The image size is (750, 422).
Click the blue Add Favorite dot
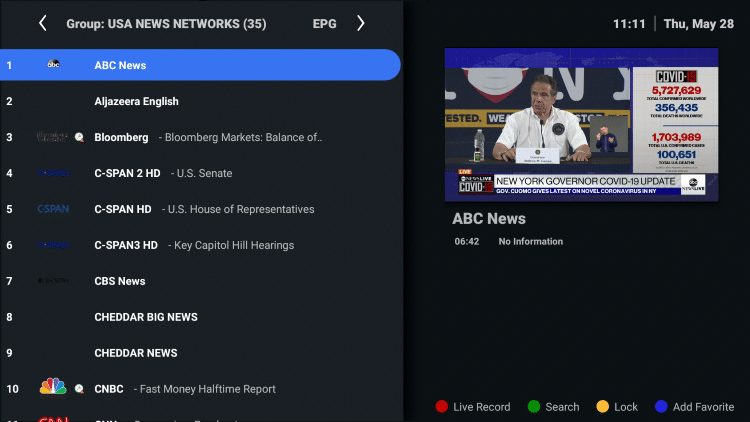coord(661,407)
